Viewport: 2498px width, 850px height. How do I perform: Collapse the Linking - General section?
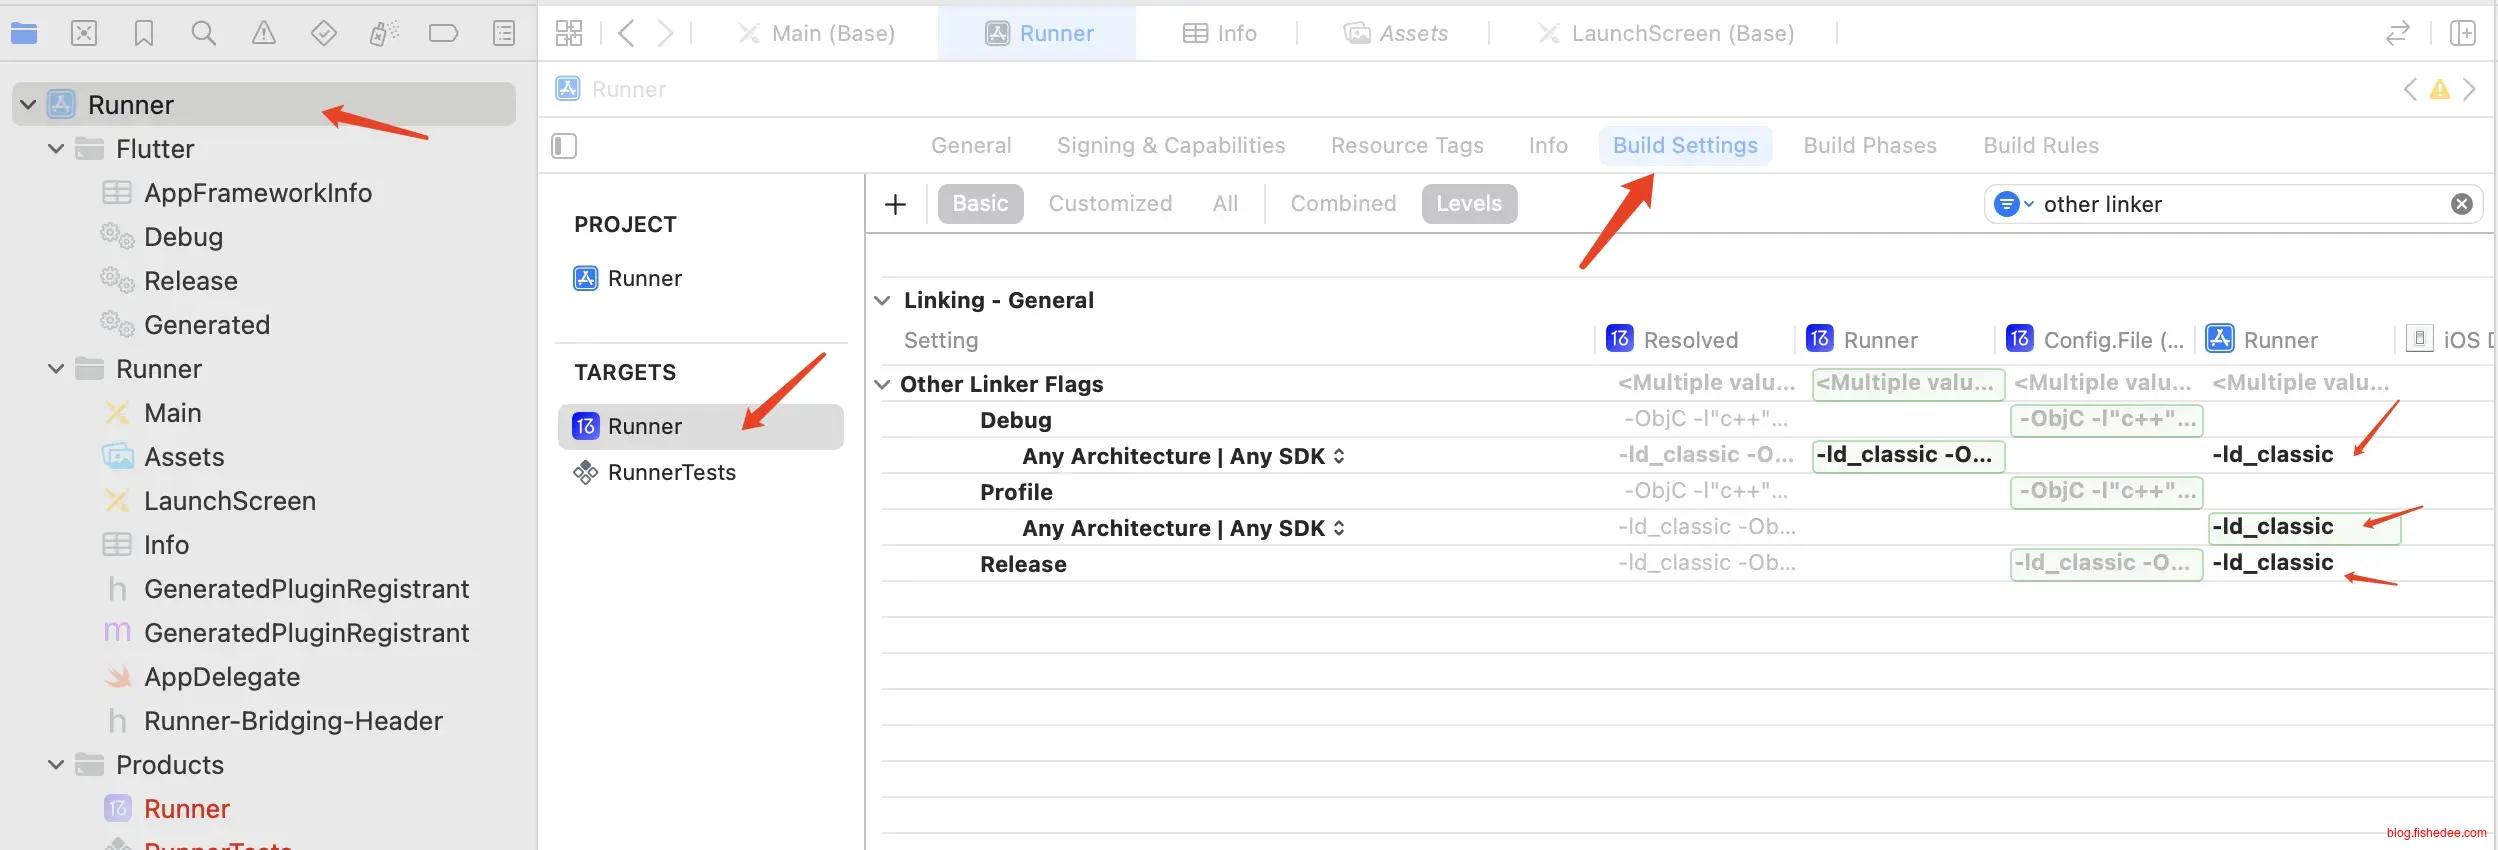pos(883,301)
